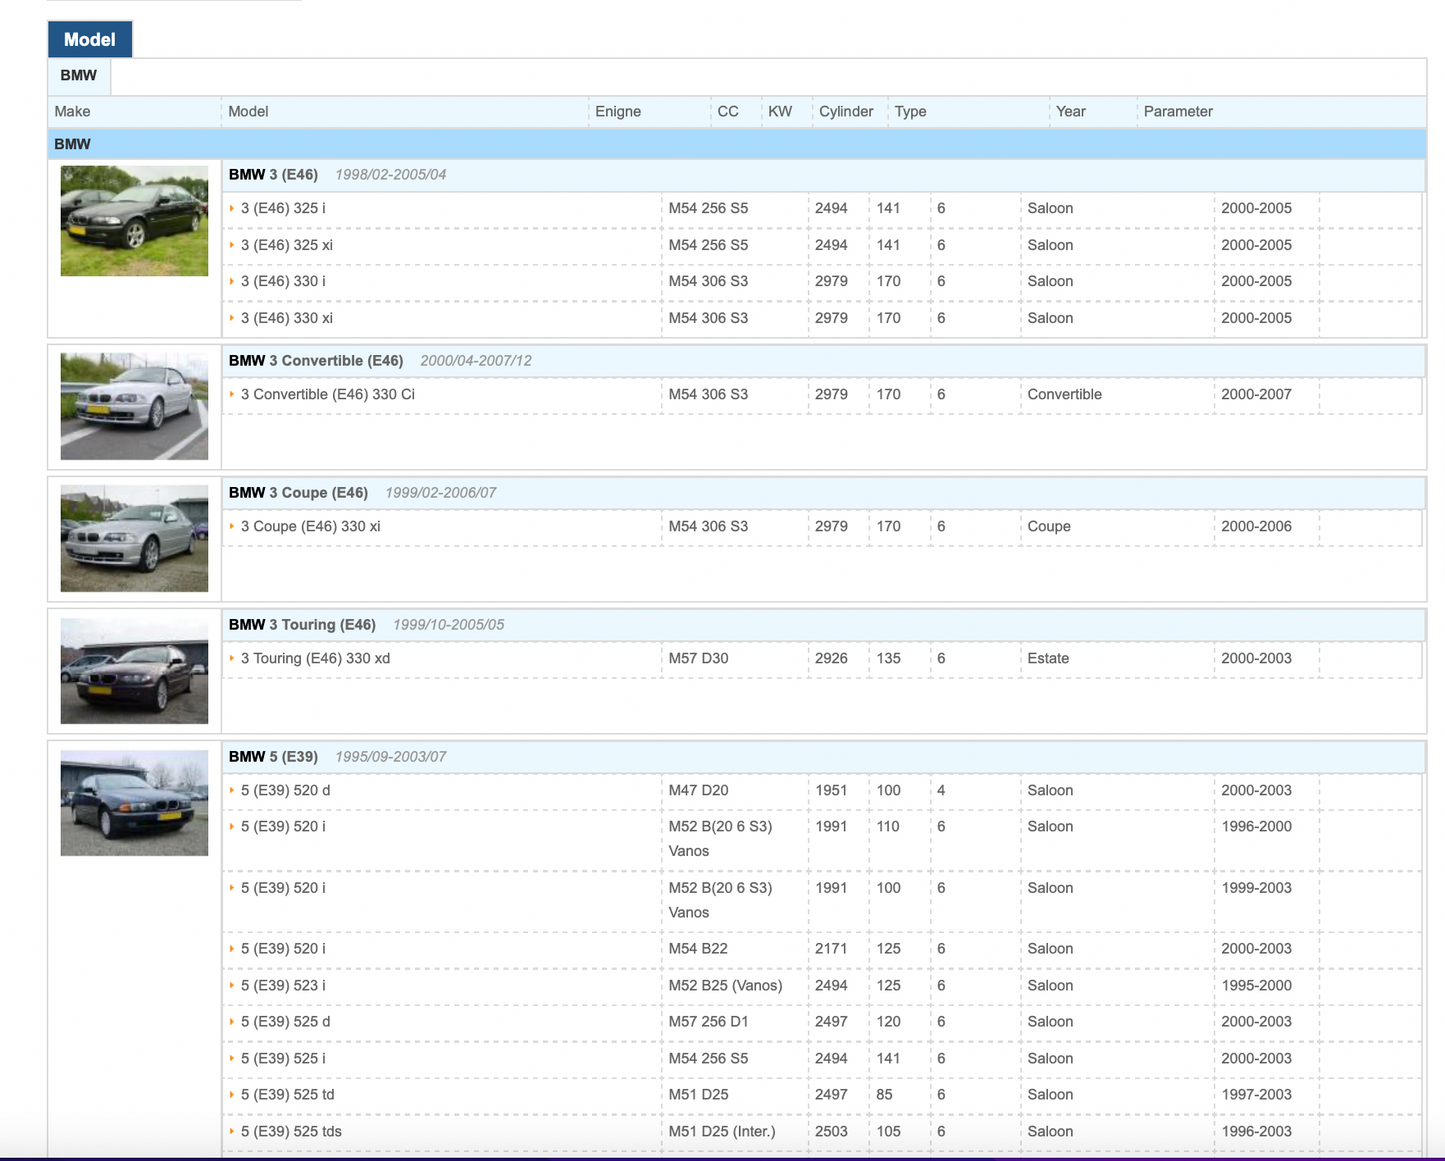Open the 3 Convertible (E46) 330 Ci link
1445x1161 pixels.
coord(327,395)
